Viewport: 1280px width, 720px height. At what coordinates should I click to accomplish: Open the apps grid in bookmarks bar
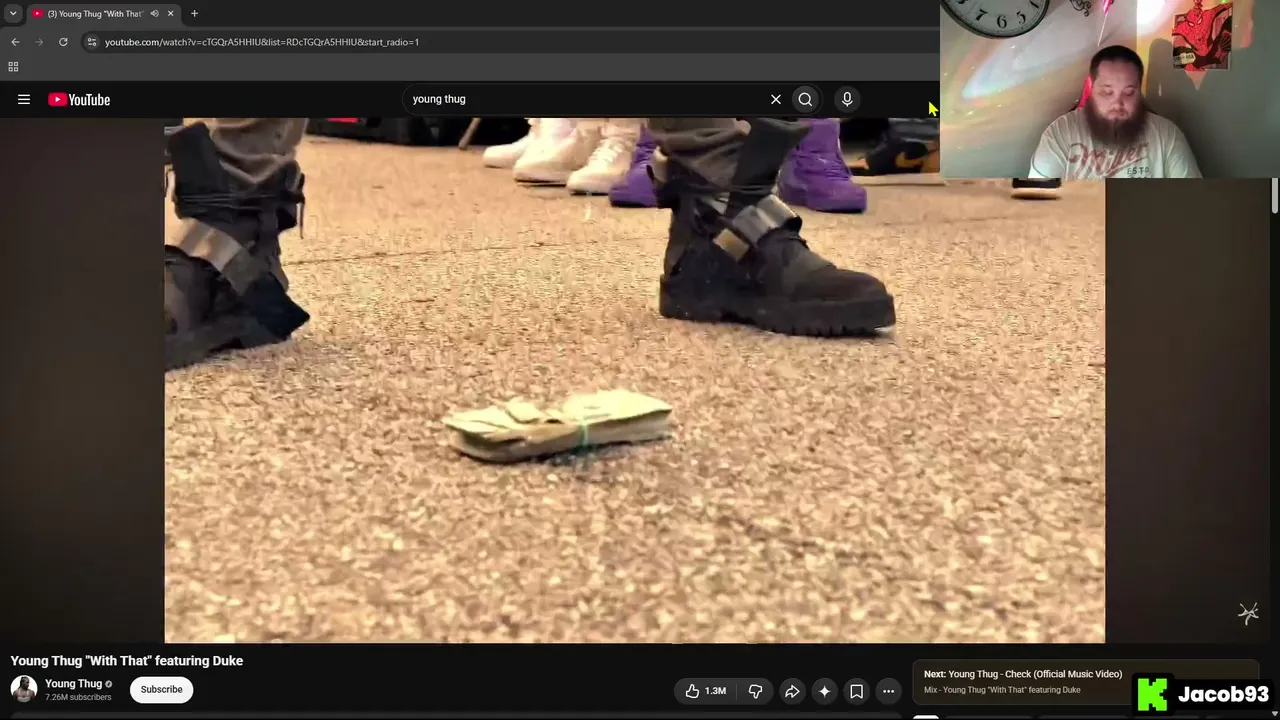tap(13, 67)
